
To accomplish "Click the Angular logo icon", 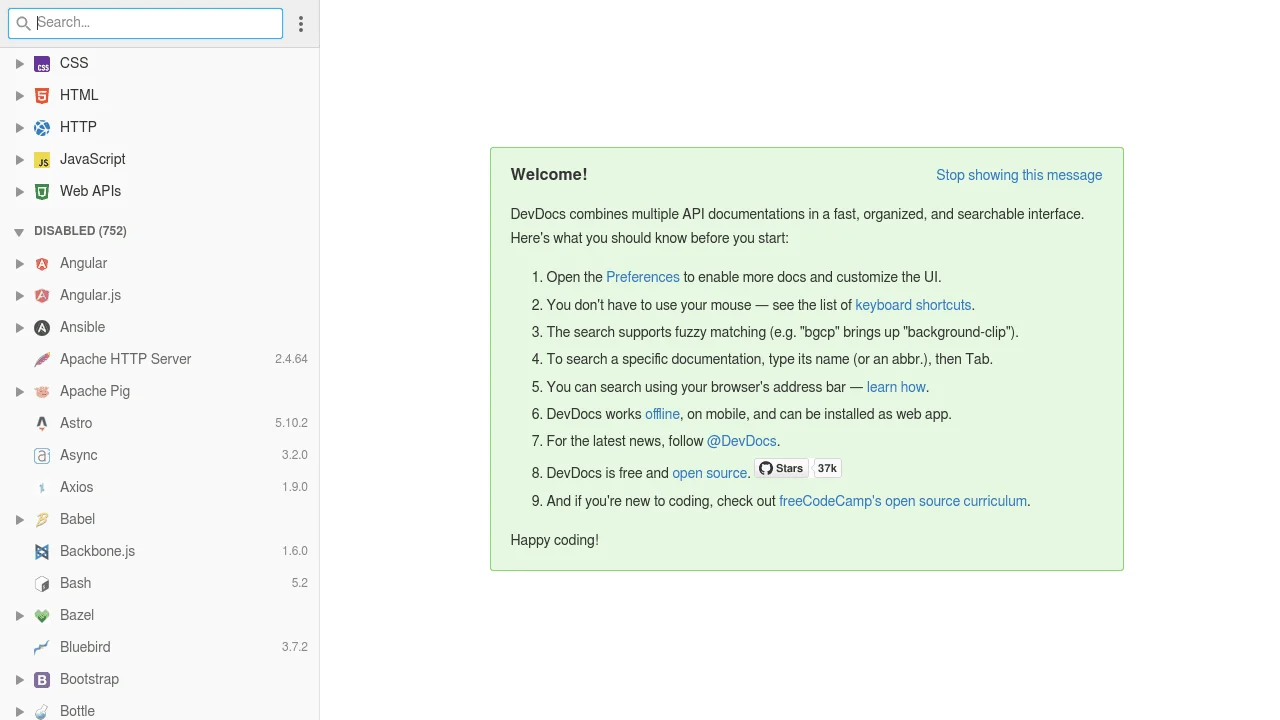I will [42, 264].
